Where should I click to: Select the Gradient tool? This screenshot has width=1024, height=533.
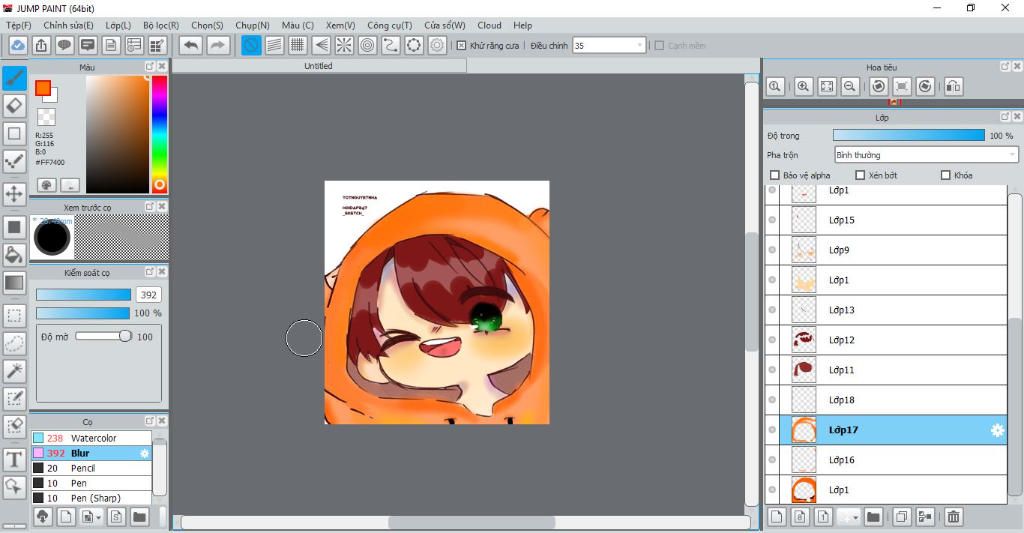pos(14,283)
